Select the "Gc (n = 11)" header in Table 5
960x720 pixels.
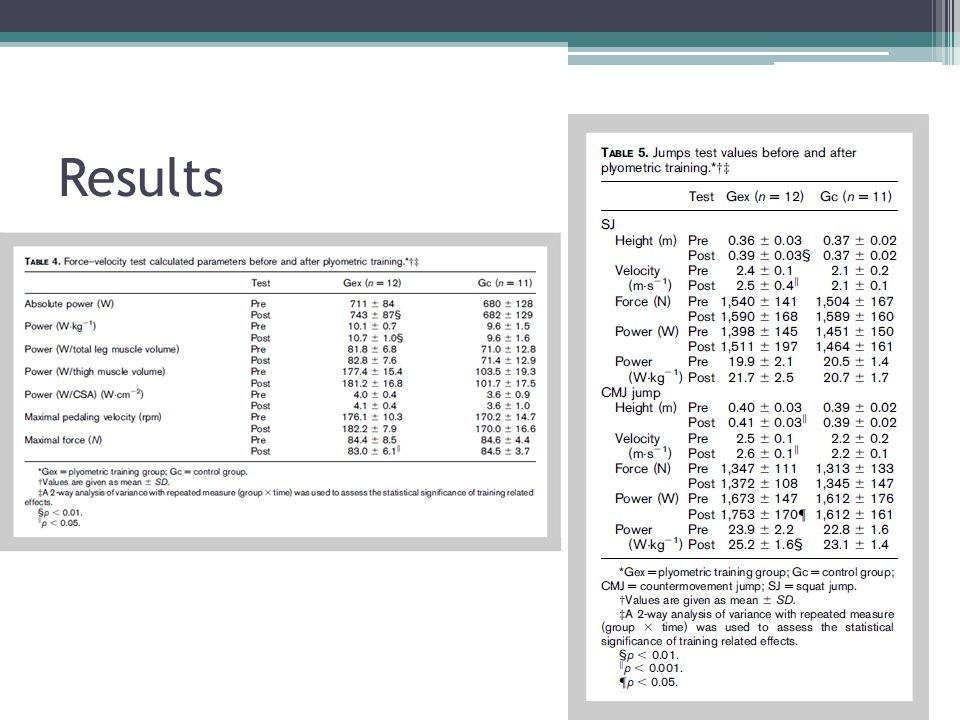[856, 197]
